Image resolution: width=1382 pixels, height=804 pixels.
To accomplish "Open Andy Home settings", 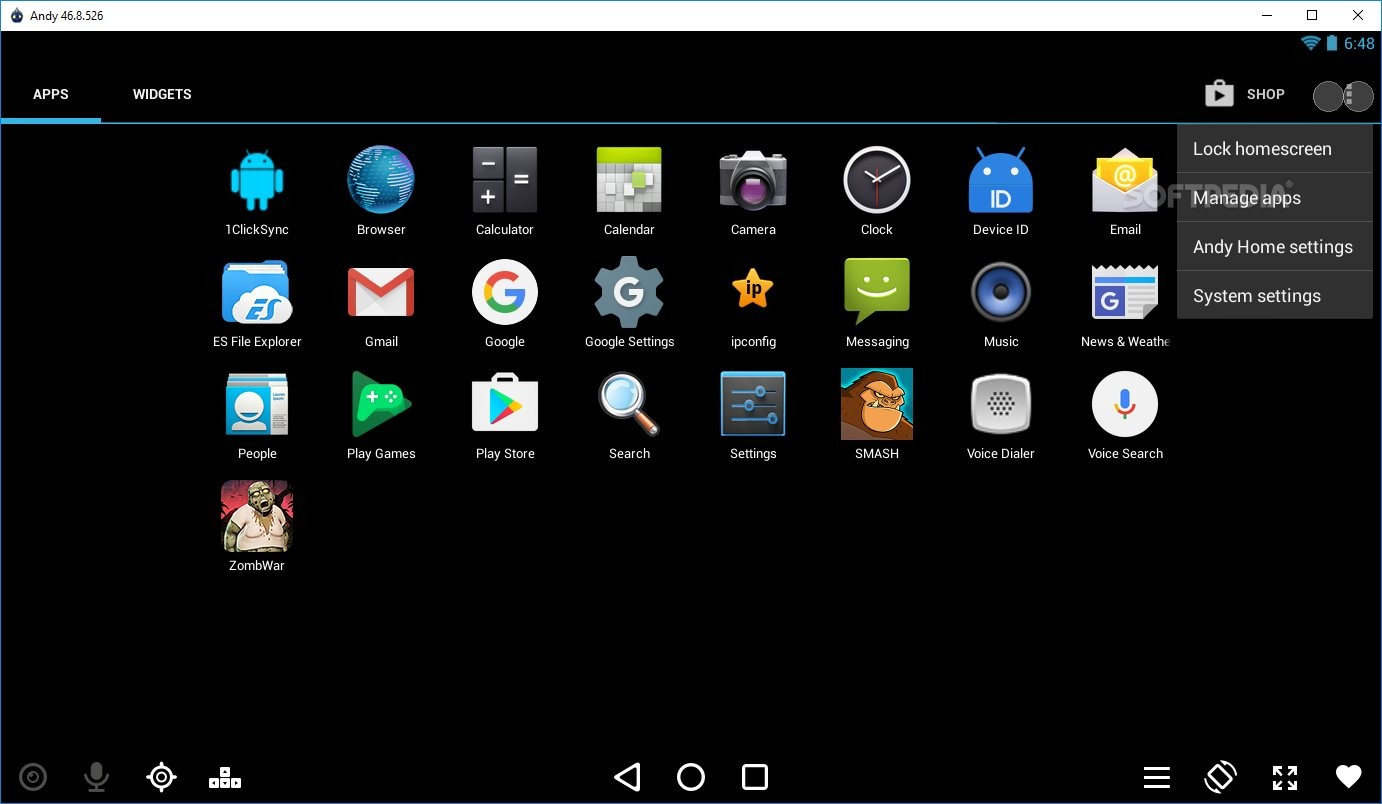I will (1274, 247).
